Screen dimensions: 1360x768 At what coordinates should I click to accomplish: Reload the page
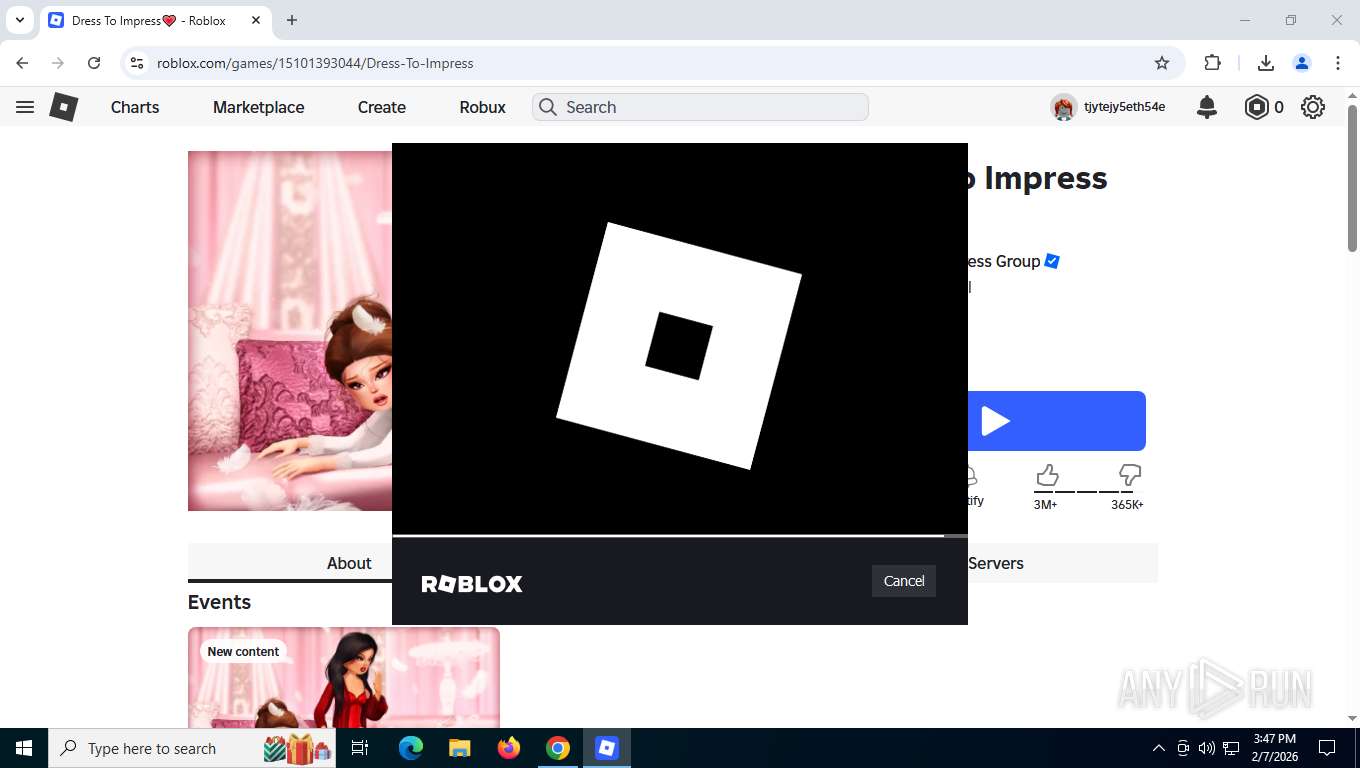(94, 63)
